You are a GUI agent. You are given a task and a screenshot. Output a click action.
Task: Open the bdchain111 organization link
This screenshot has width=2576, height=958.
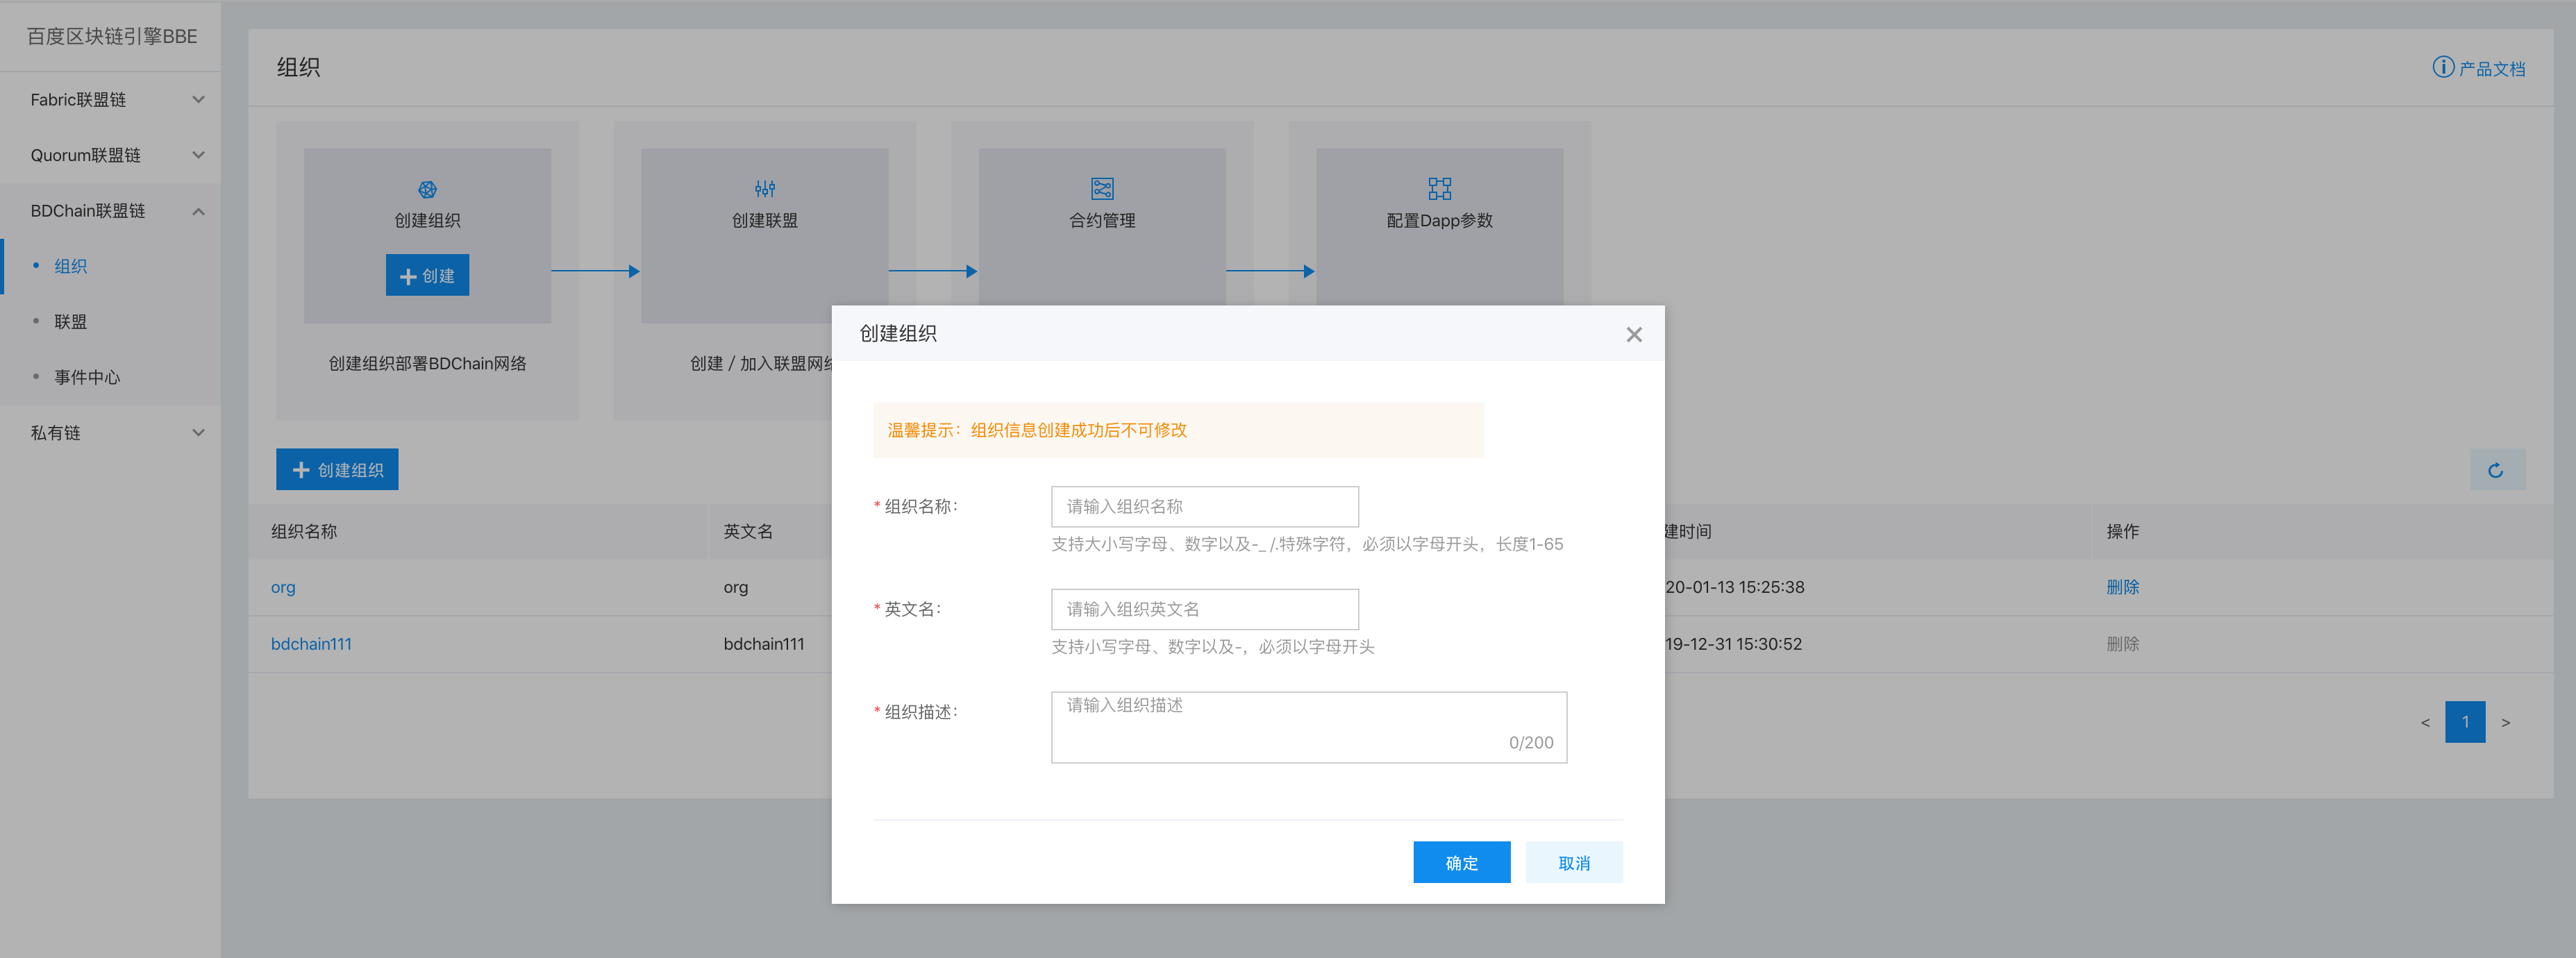311,644
